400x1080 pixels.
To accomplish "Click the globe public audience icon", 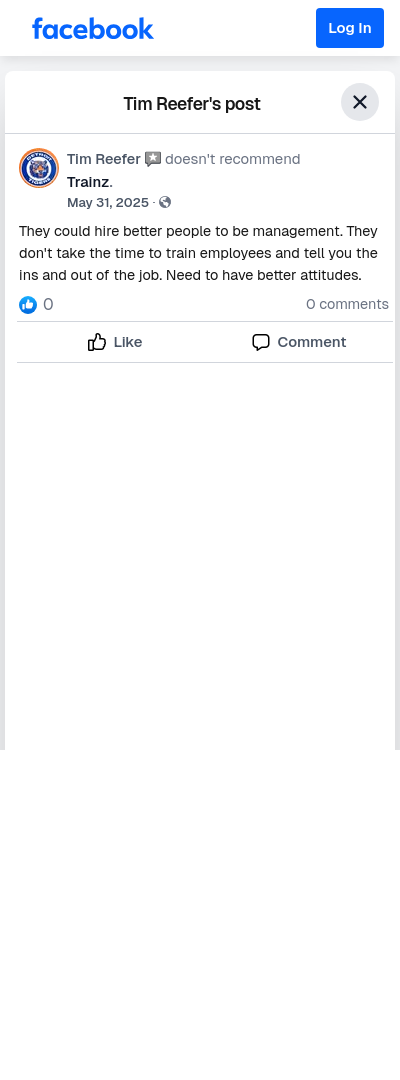I will 165,202.
